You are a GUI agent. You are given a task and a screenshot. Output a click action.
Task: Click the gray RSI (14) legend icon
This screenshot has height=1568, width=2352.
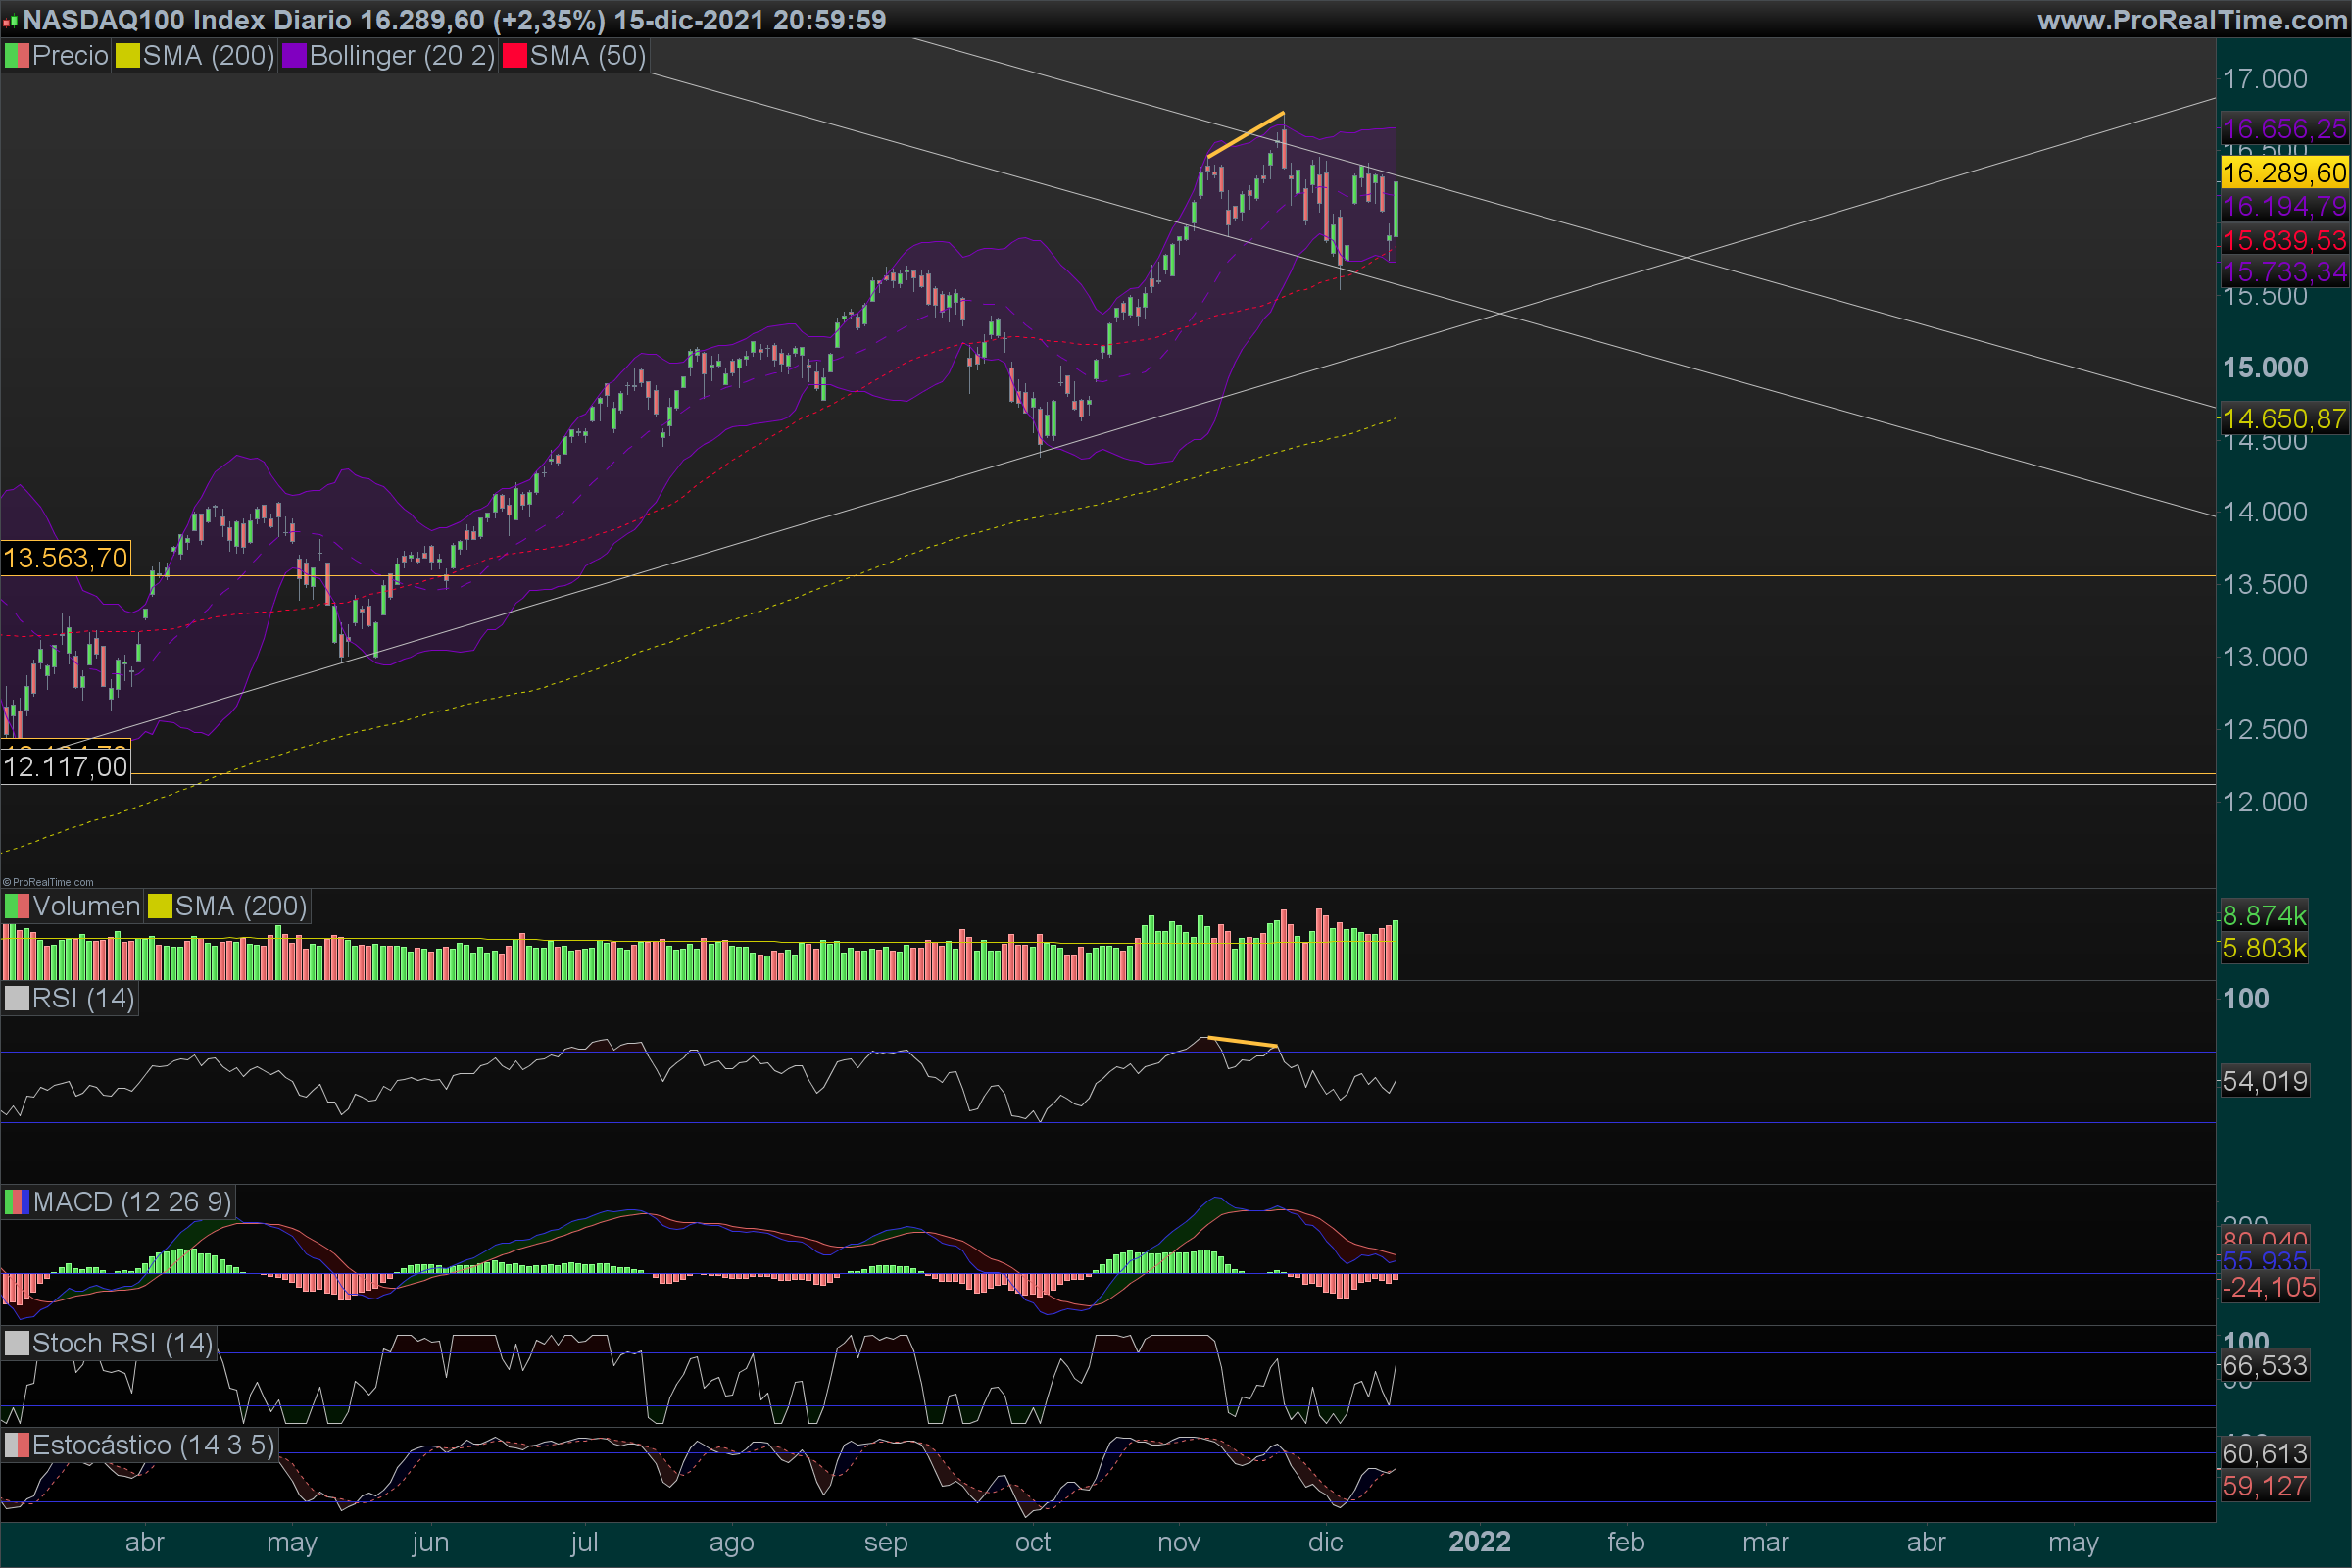click(x=17, y=998)
